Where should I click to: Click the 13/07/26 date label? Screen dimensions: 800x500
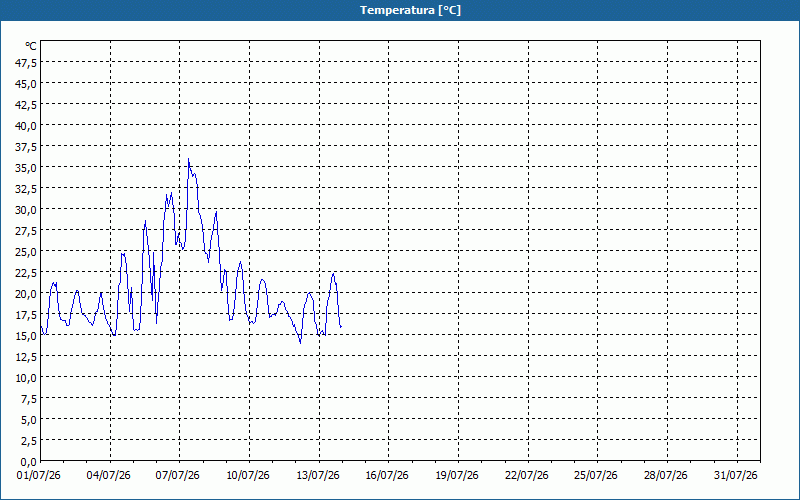click(x=318, y=476)
